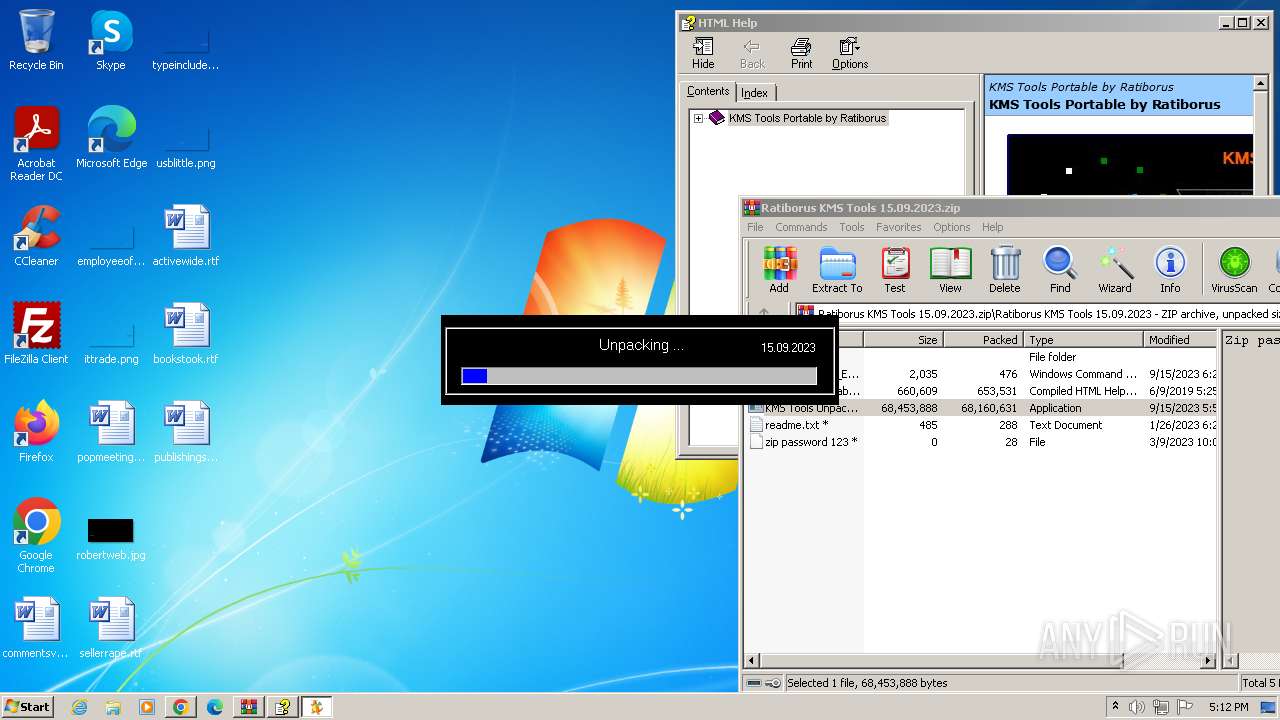Click the 'Compiled HTML Help' type cell
1280x720 pixels.
[1083, 391]
